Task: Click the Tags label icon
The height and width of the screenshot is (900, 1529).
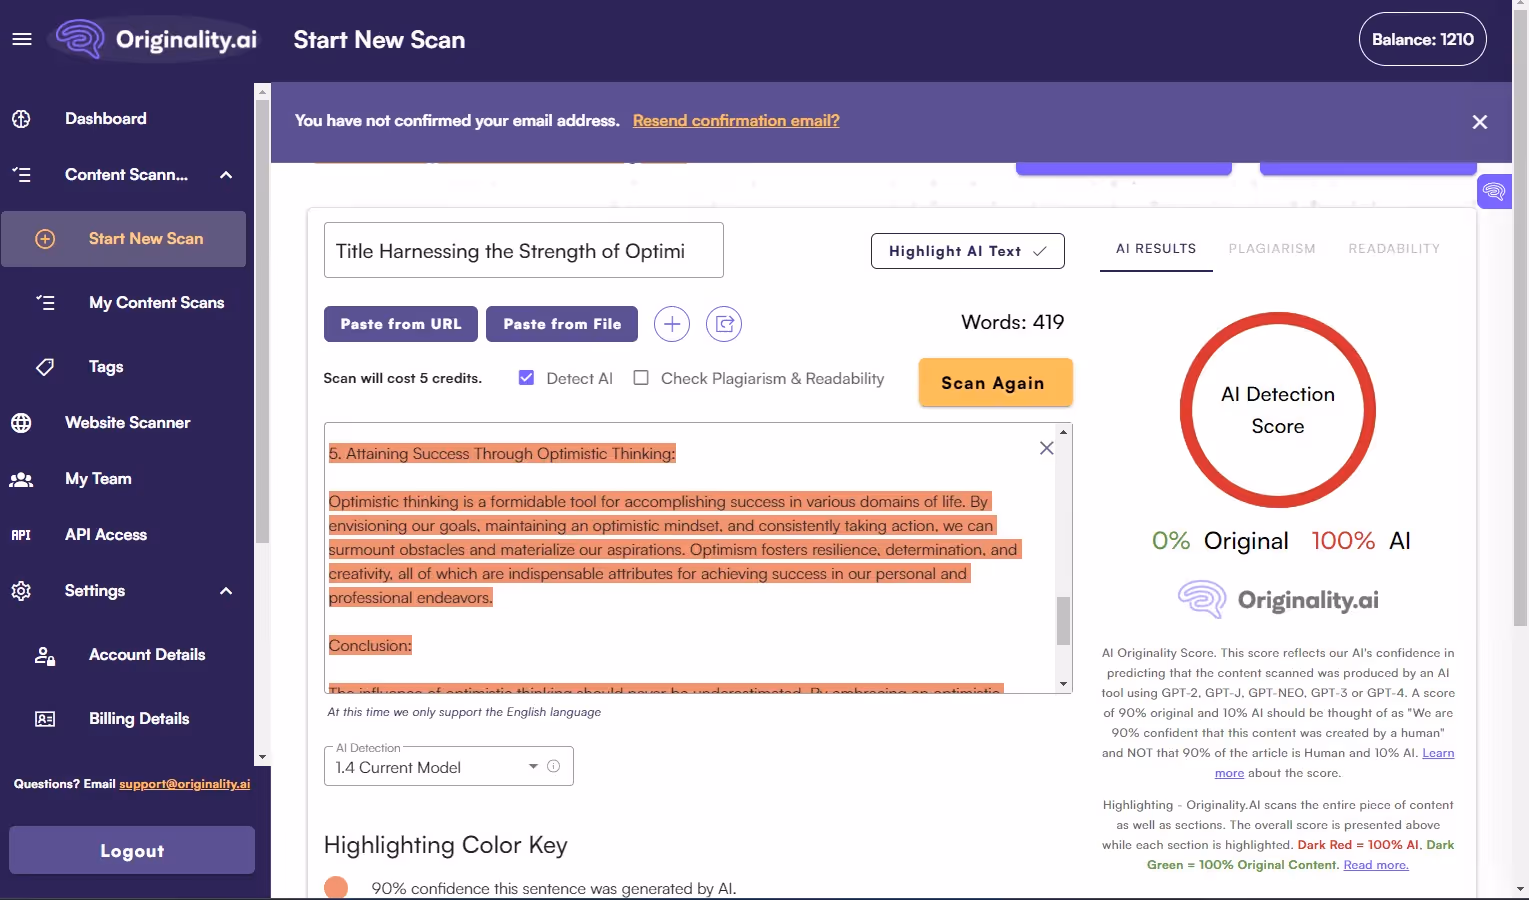Action: pyautogui.click(x=45, y=367)
